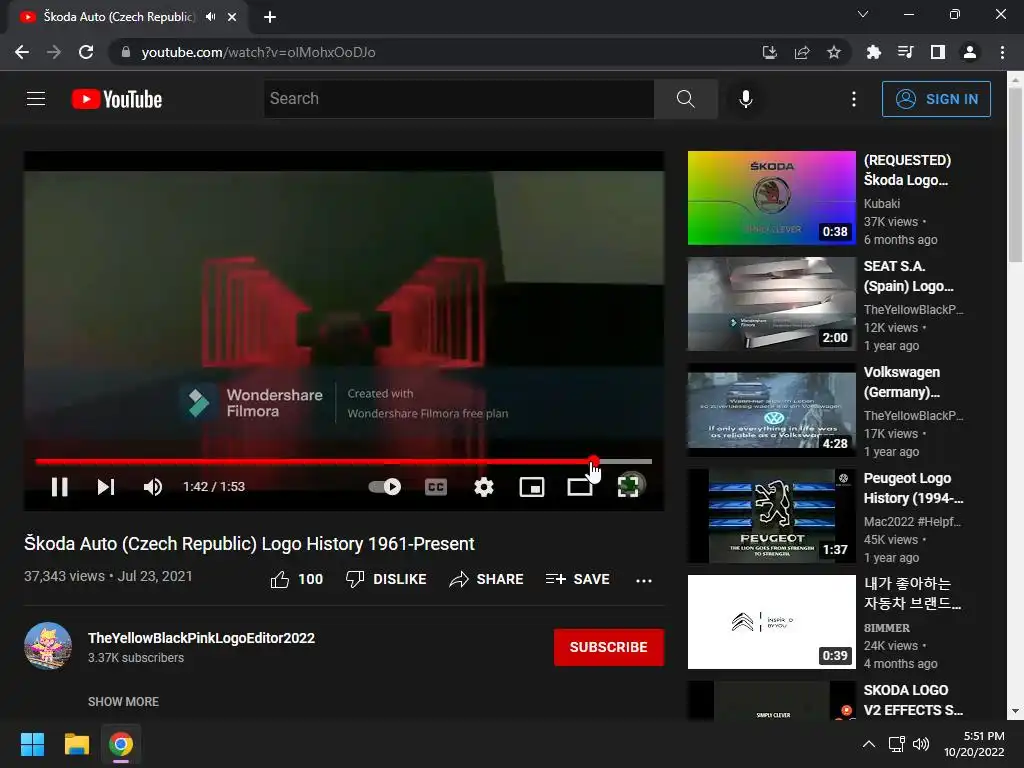Go to the YouTube home logo
The width and height of the screenshot is (1024, 768).
(116, 99)
